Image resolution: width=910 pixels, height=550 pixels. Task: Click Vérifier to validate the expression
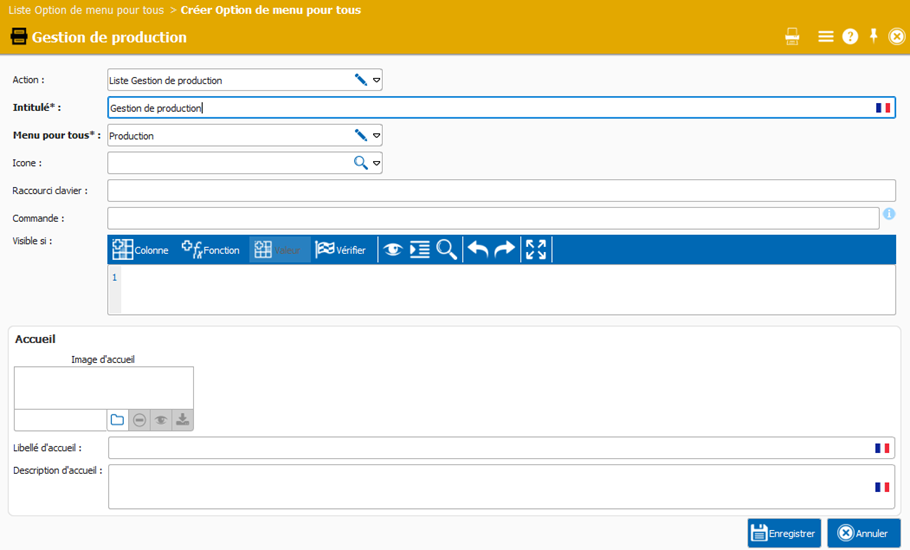(x=340, y=250)
